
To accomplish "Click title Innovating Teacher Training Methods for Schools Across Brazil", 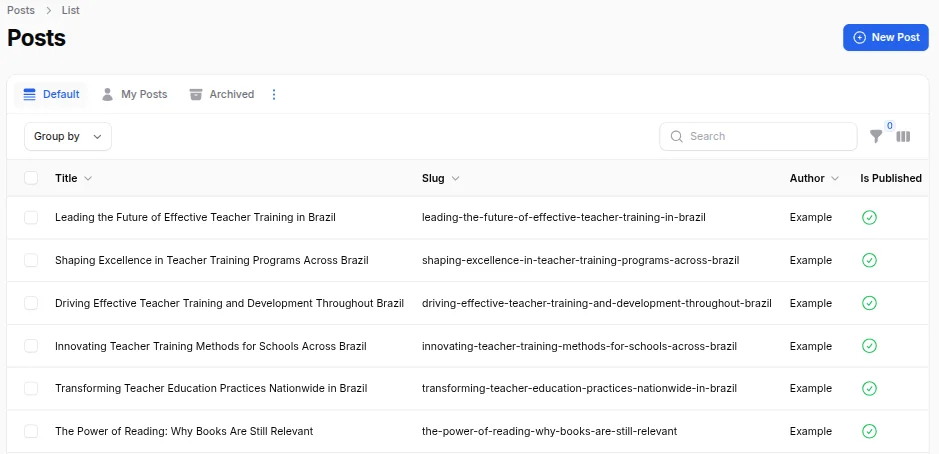I will point(211,346).
